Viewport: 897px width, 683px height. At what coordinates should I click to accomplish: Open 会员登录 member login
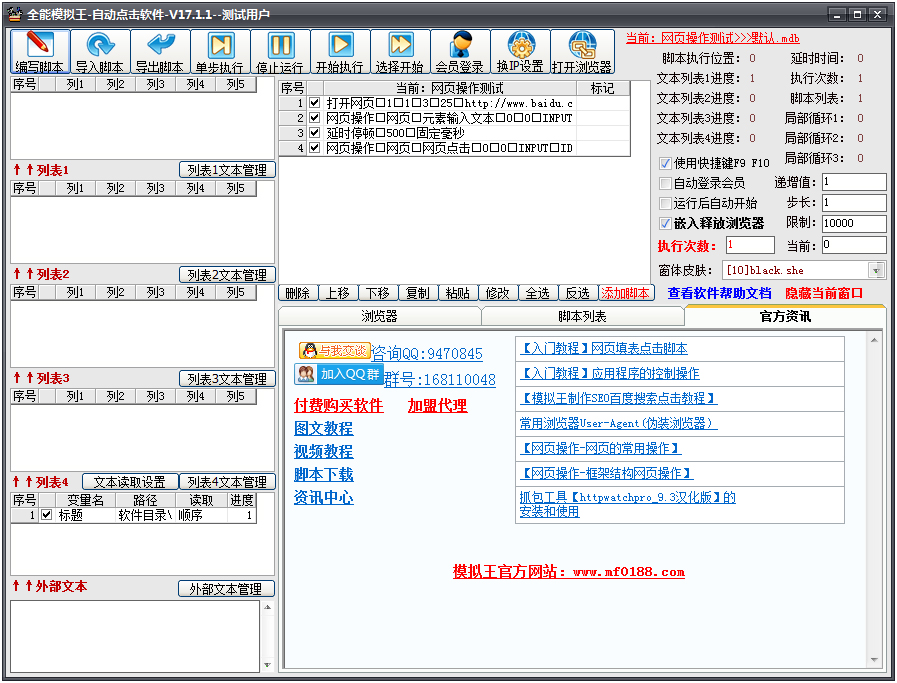click(461, 52)
